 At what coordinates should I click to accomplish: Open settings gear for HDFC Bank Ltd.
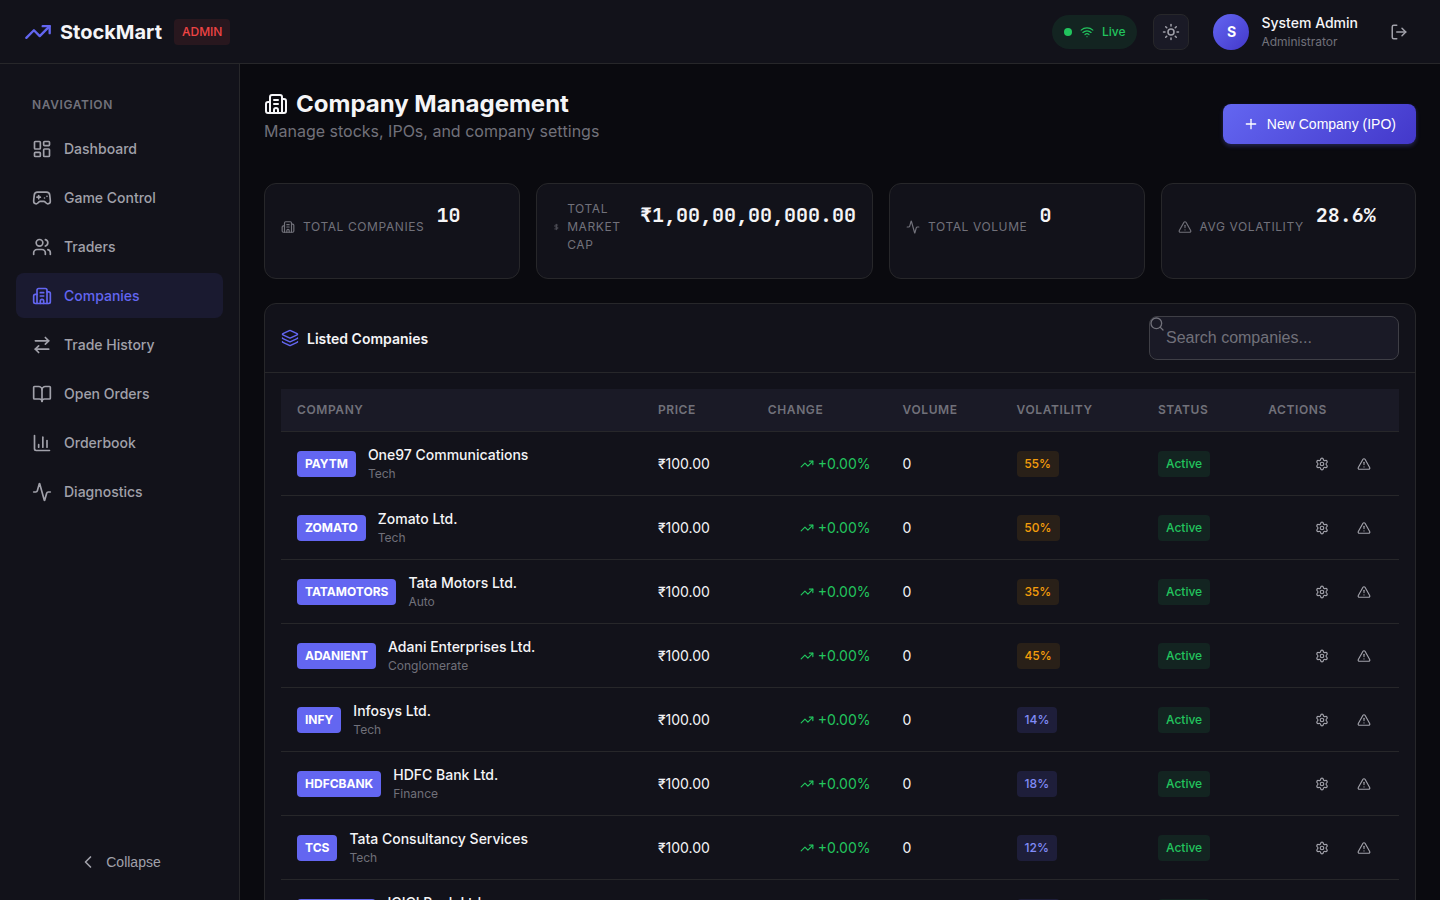coord(1322,784)
